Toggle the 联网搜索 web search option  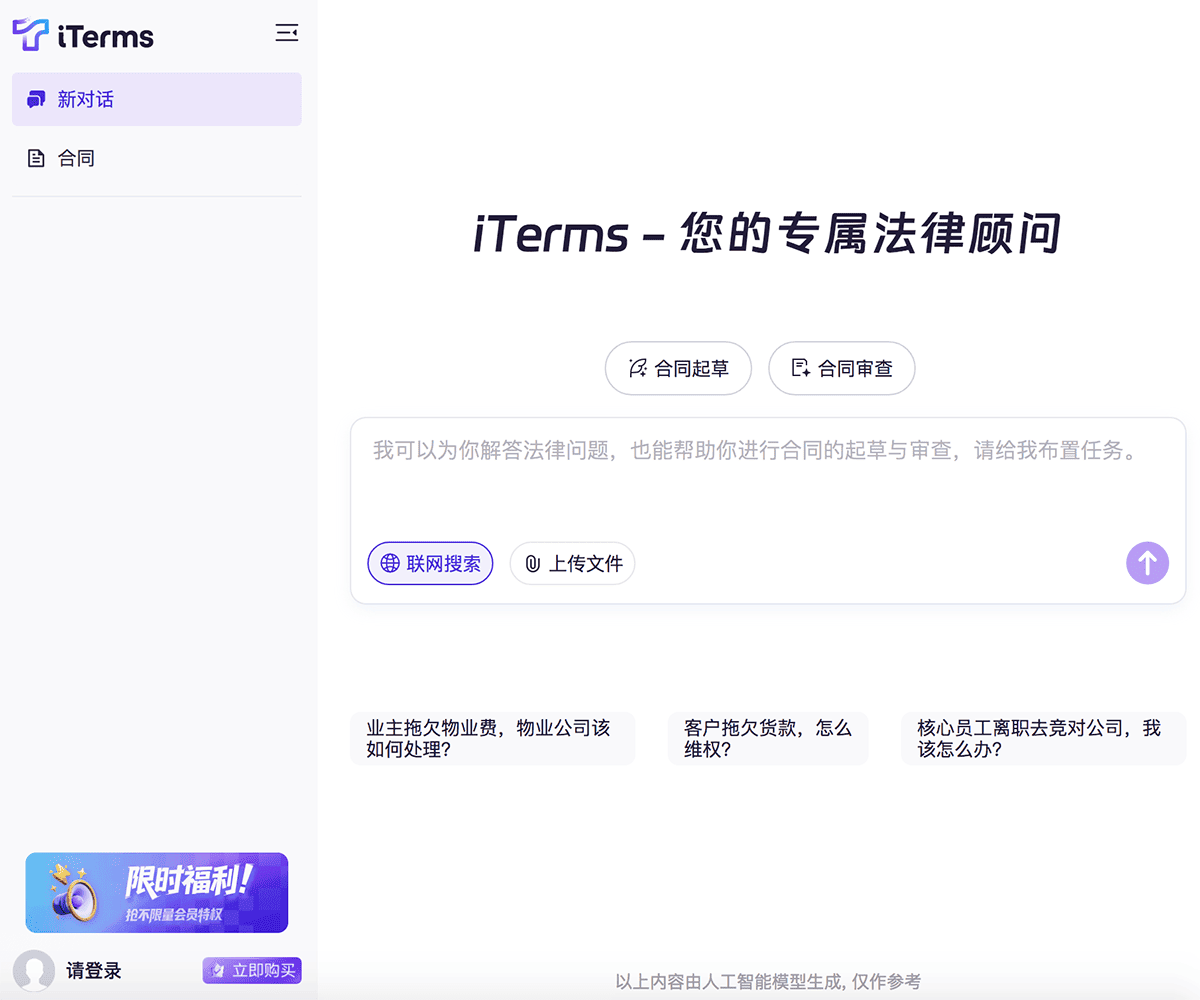click(430, 563)
